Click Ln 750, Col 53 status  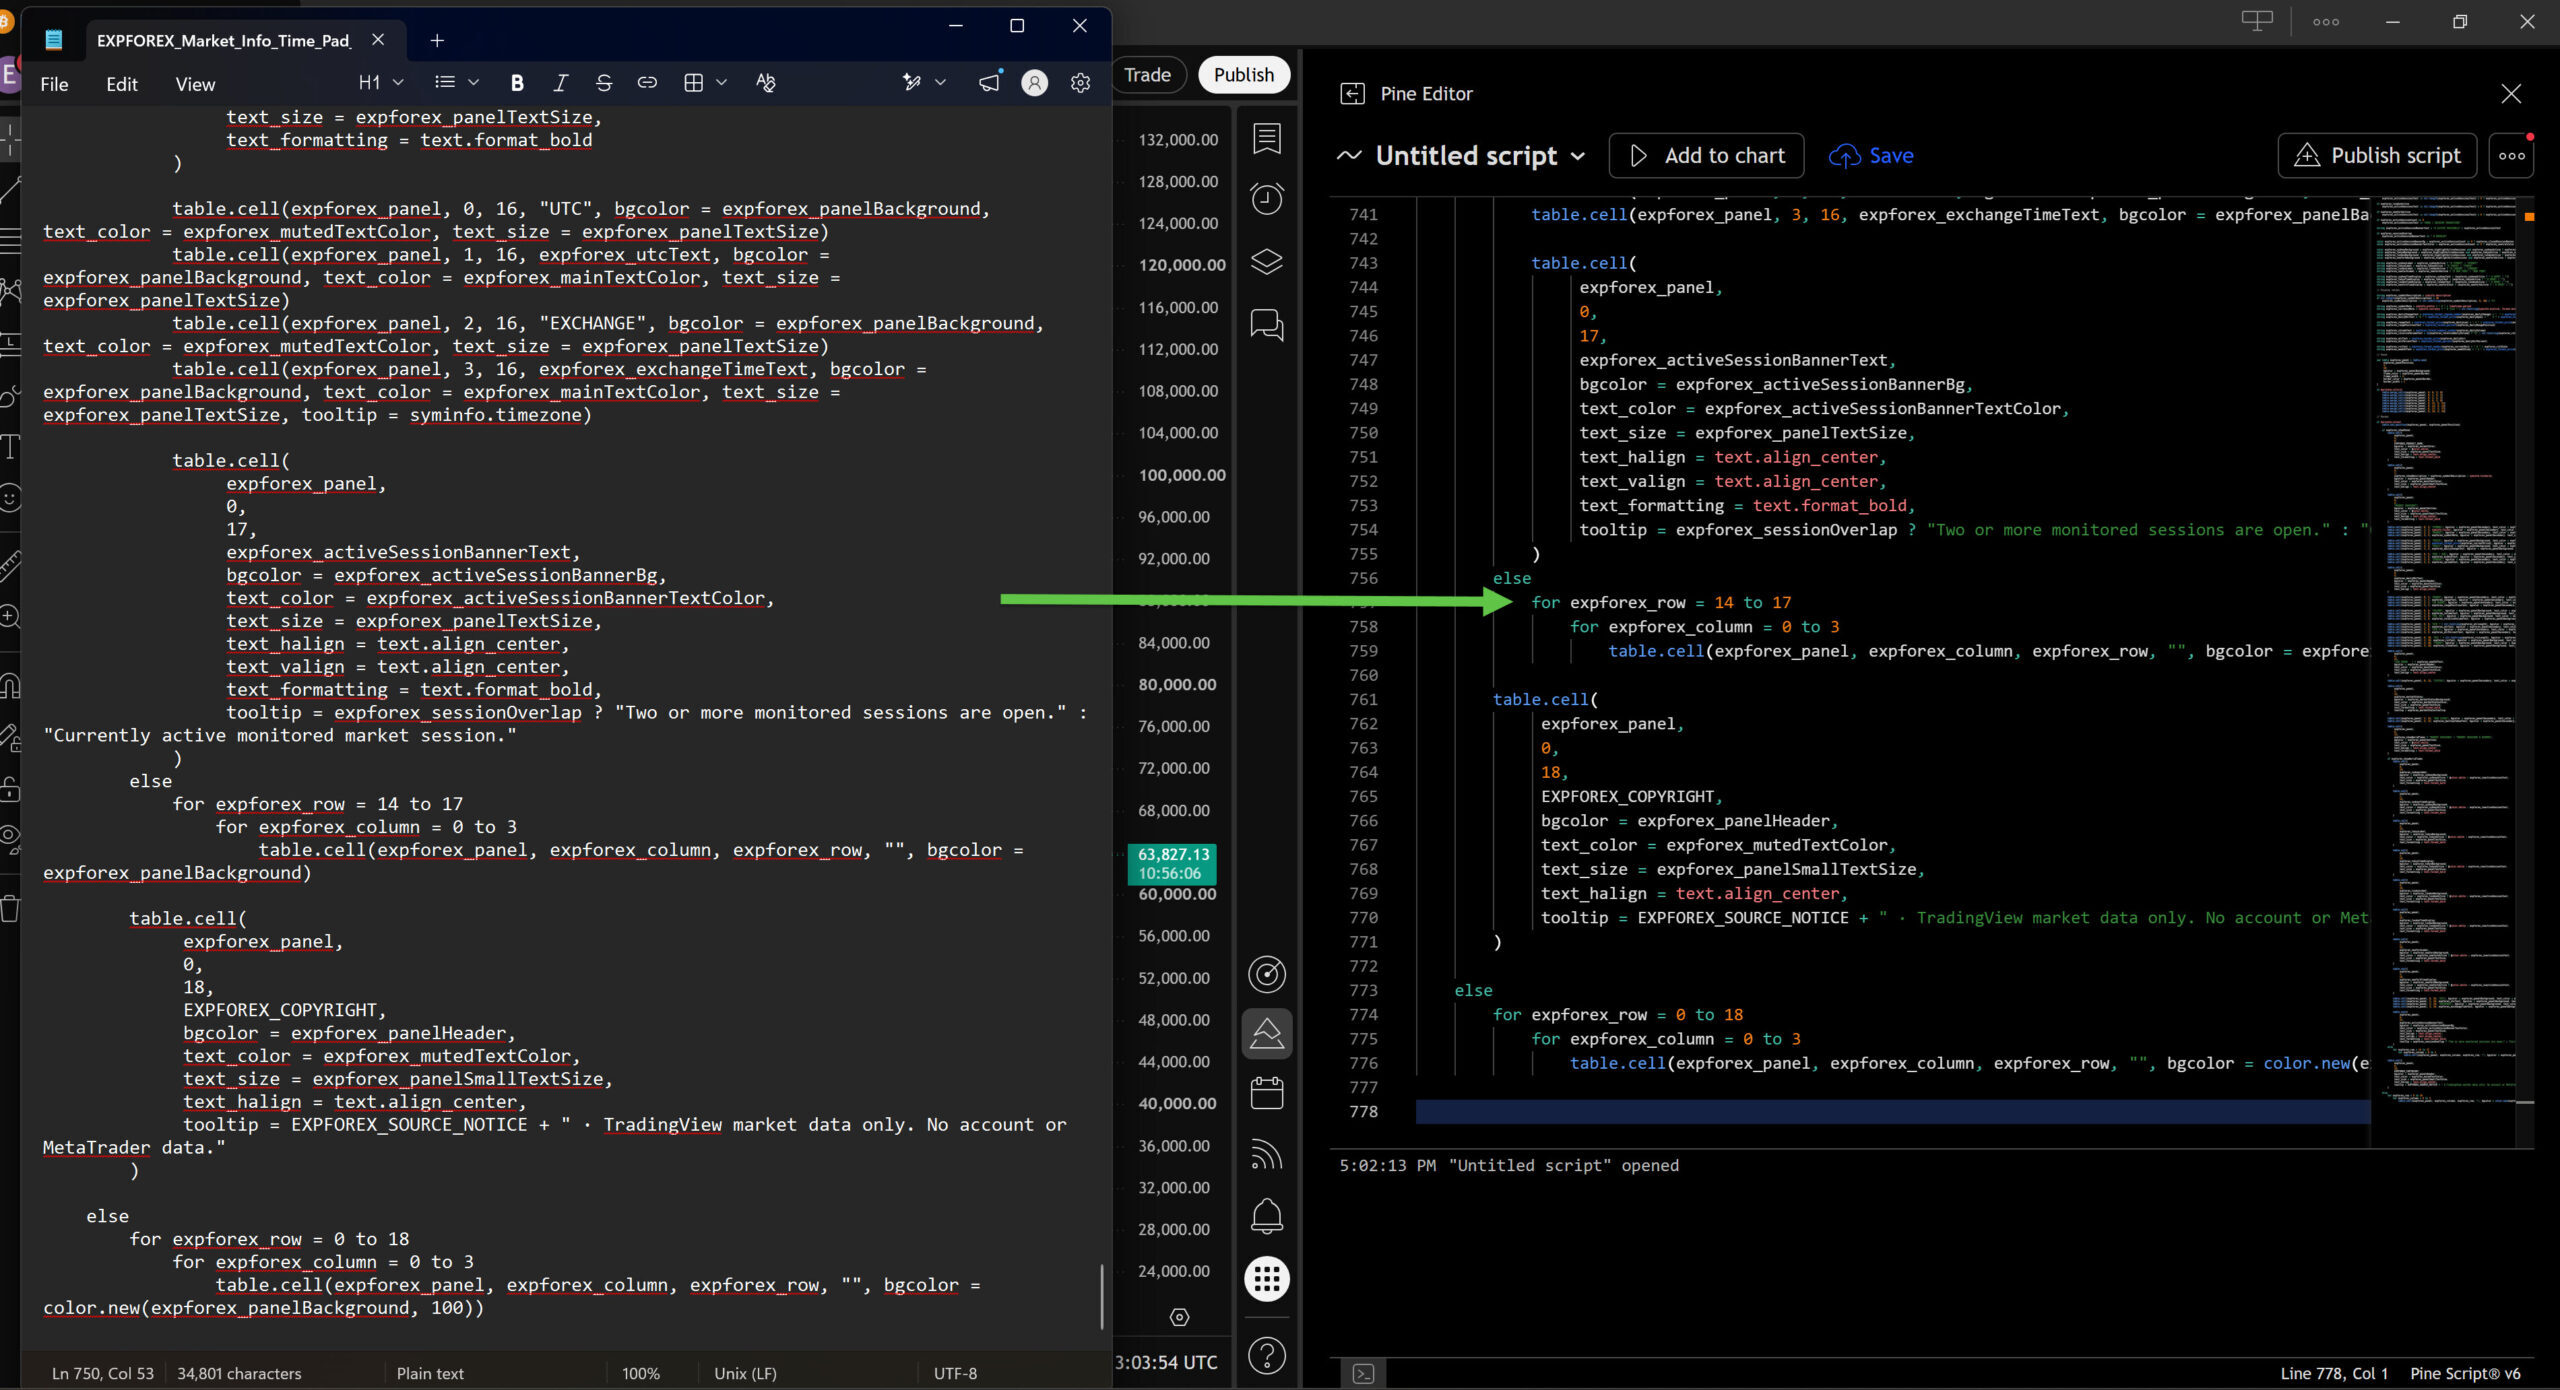(103, 1374)
